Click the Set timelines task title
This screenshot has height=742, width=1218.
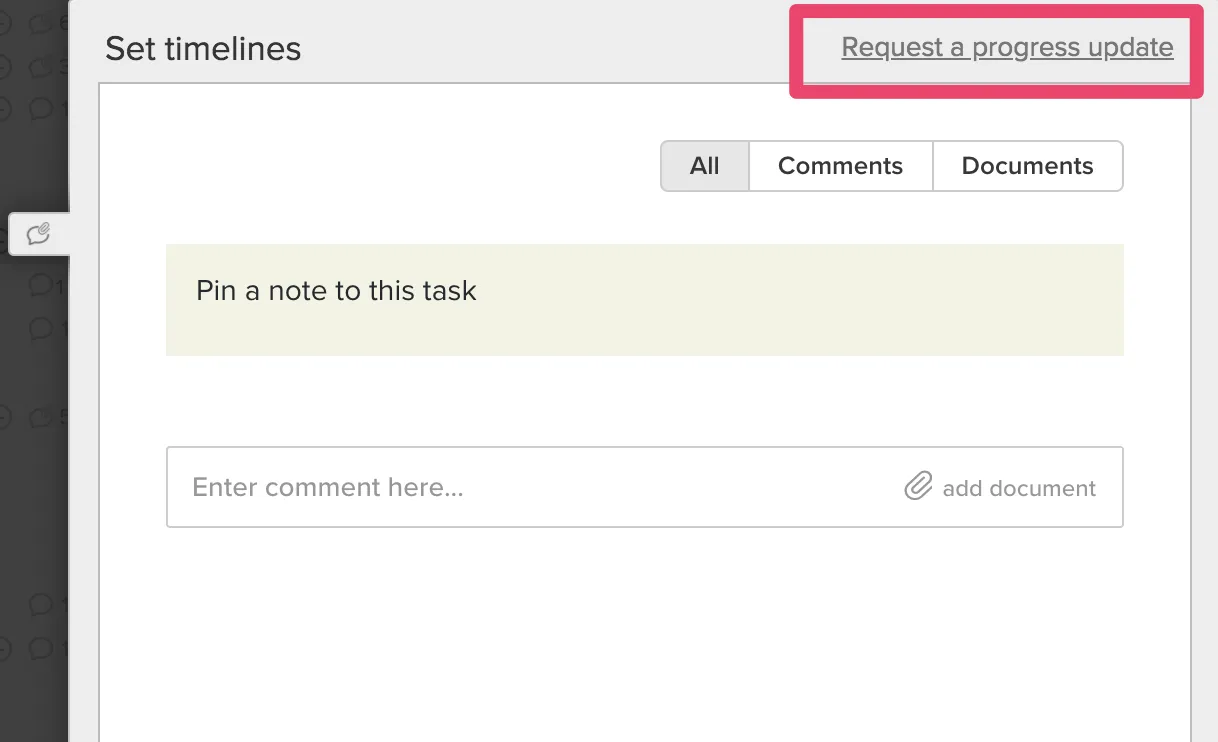pos(203,48)
